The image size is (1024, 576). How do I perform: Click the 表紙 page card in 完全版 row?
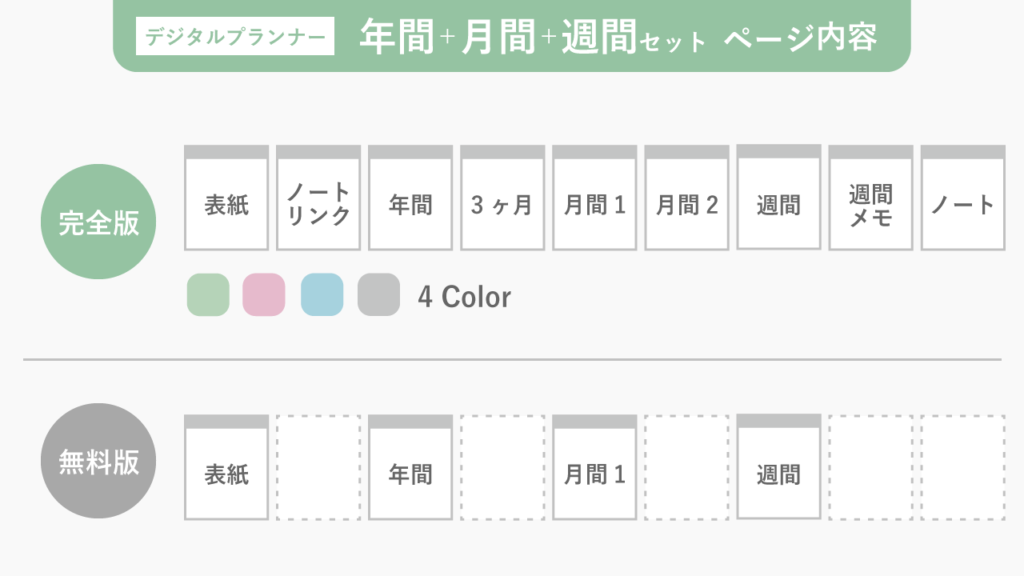pyautogui.click(x=227, y=198)
